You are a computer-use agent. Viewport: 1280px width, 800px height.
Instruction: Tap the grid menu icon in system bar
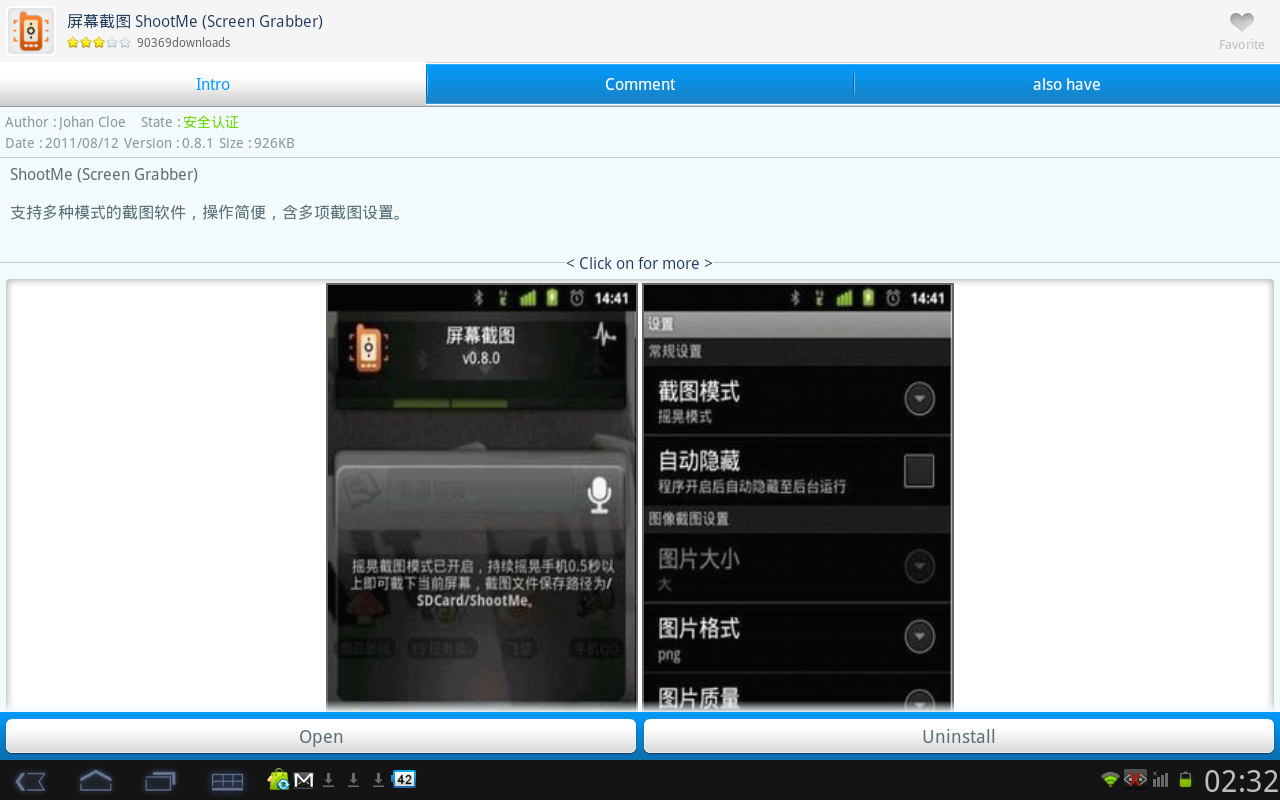point(227,781)
